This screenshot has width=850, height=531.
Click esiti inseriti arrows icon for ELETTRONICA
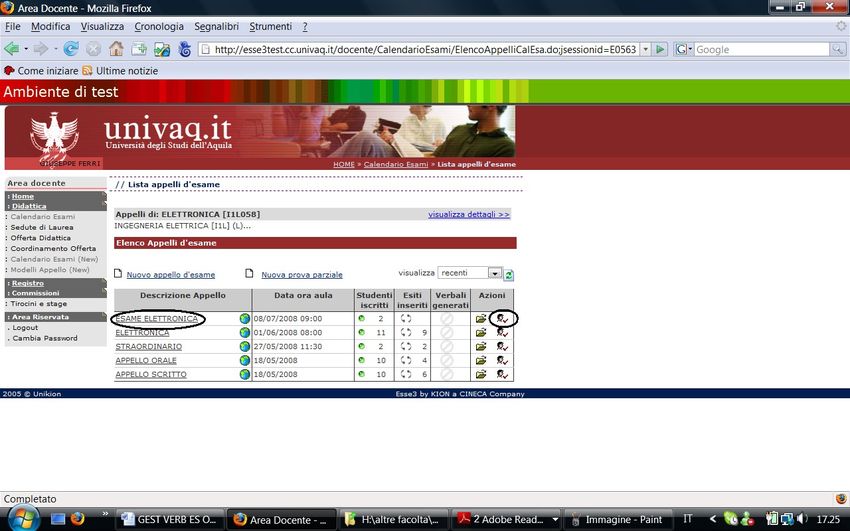click(406, 333)
